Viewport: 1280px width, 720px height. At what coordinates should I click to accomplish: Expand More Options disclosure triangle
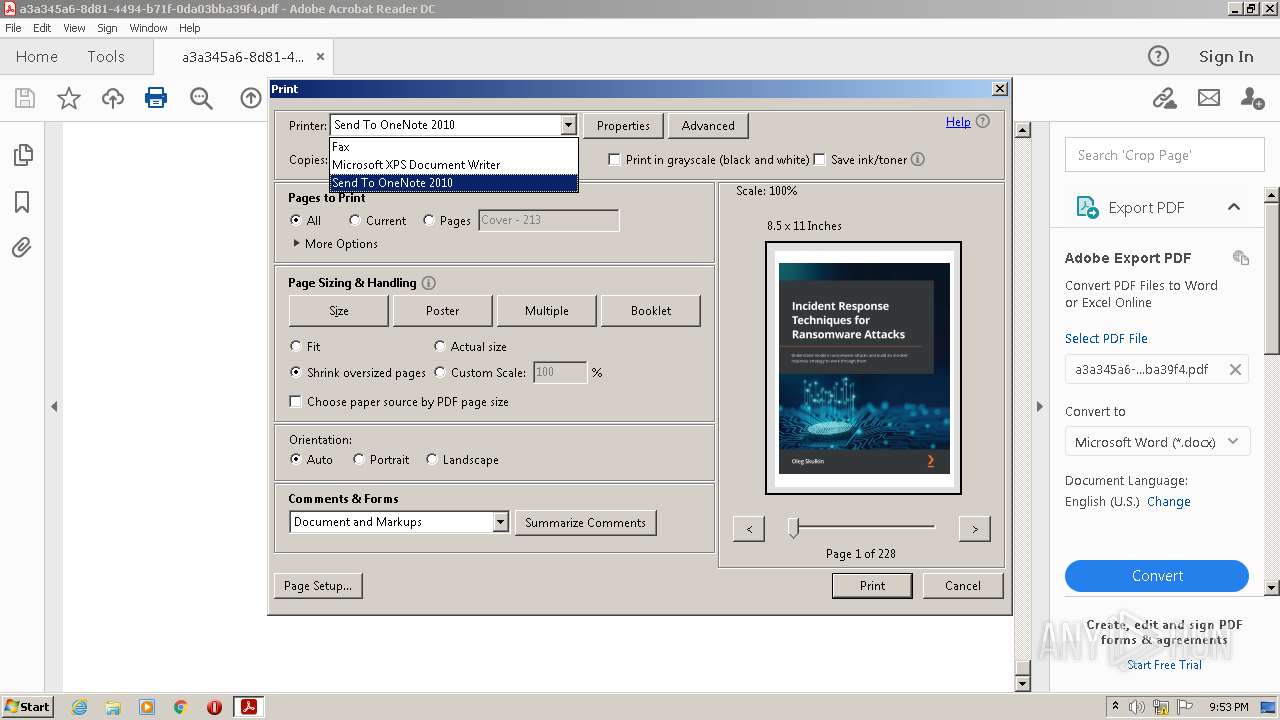296,243
